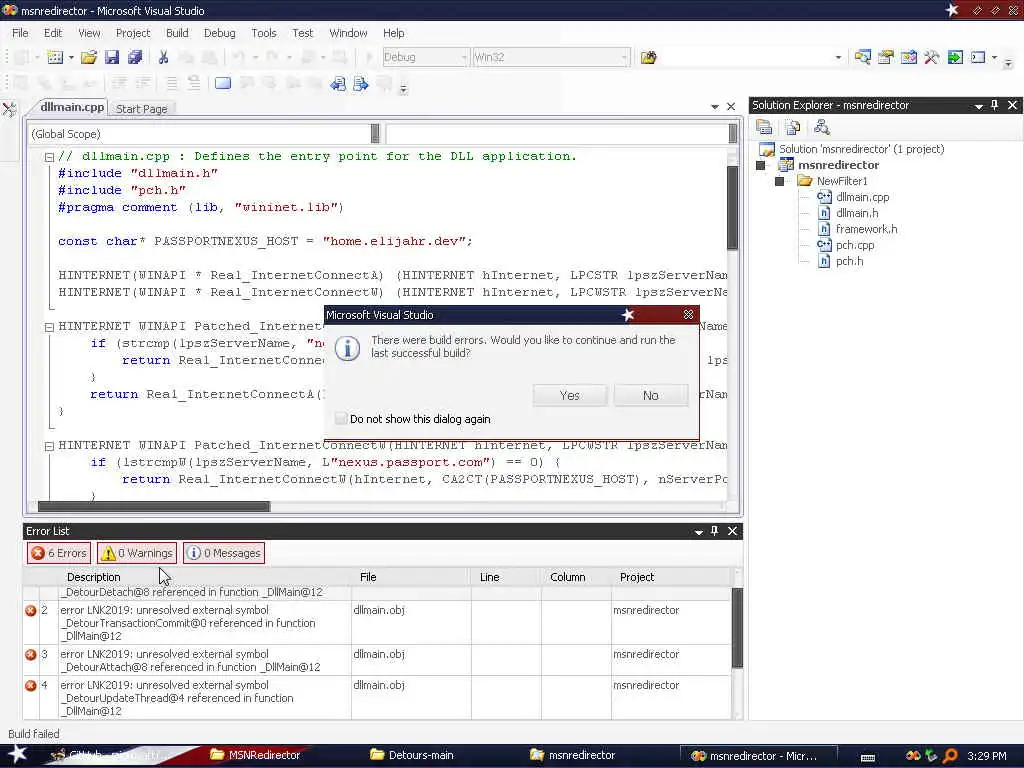
Task: Toggle the 0 Messages filter
Action: click(x=224, y=553)
